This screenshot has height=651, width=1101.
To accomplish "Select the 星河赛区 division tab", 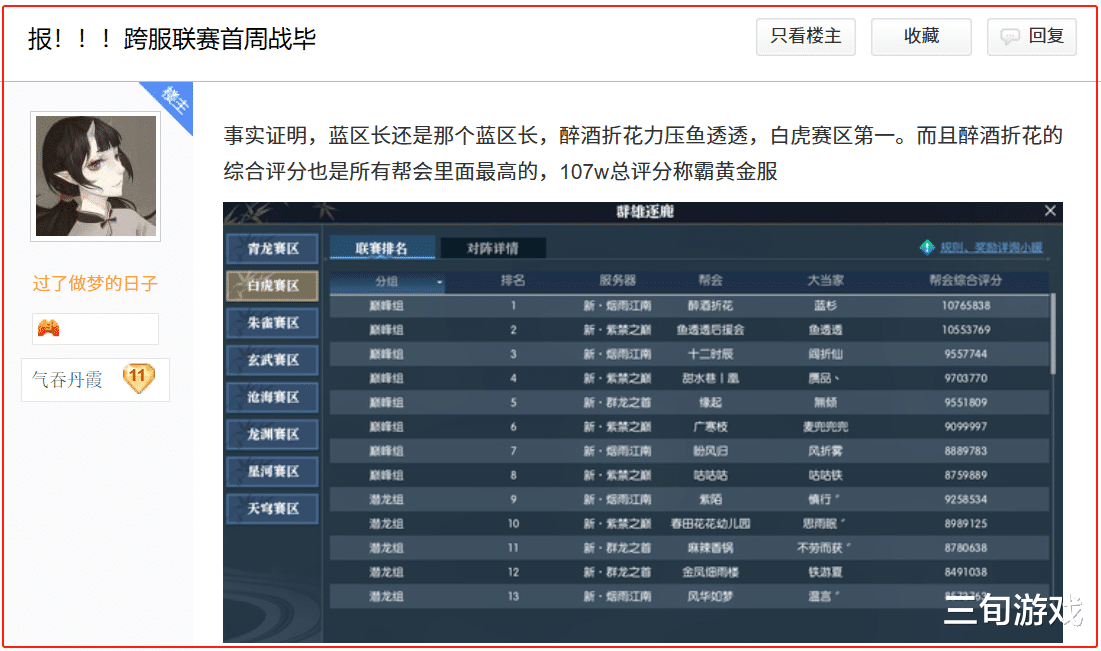I will pos(272,471).
